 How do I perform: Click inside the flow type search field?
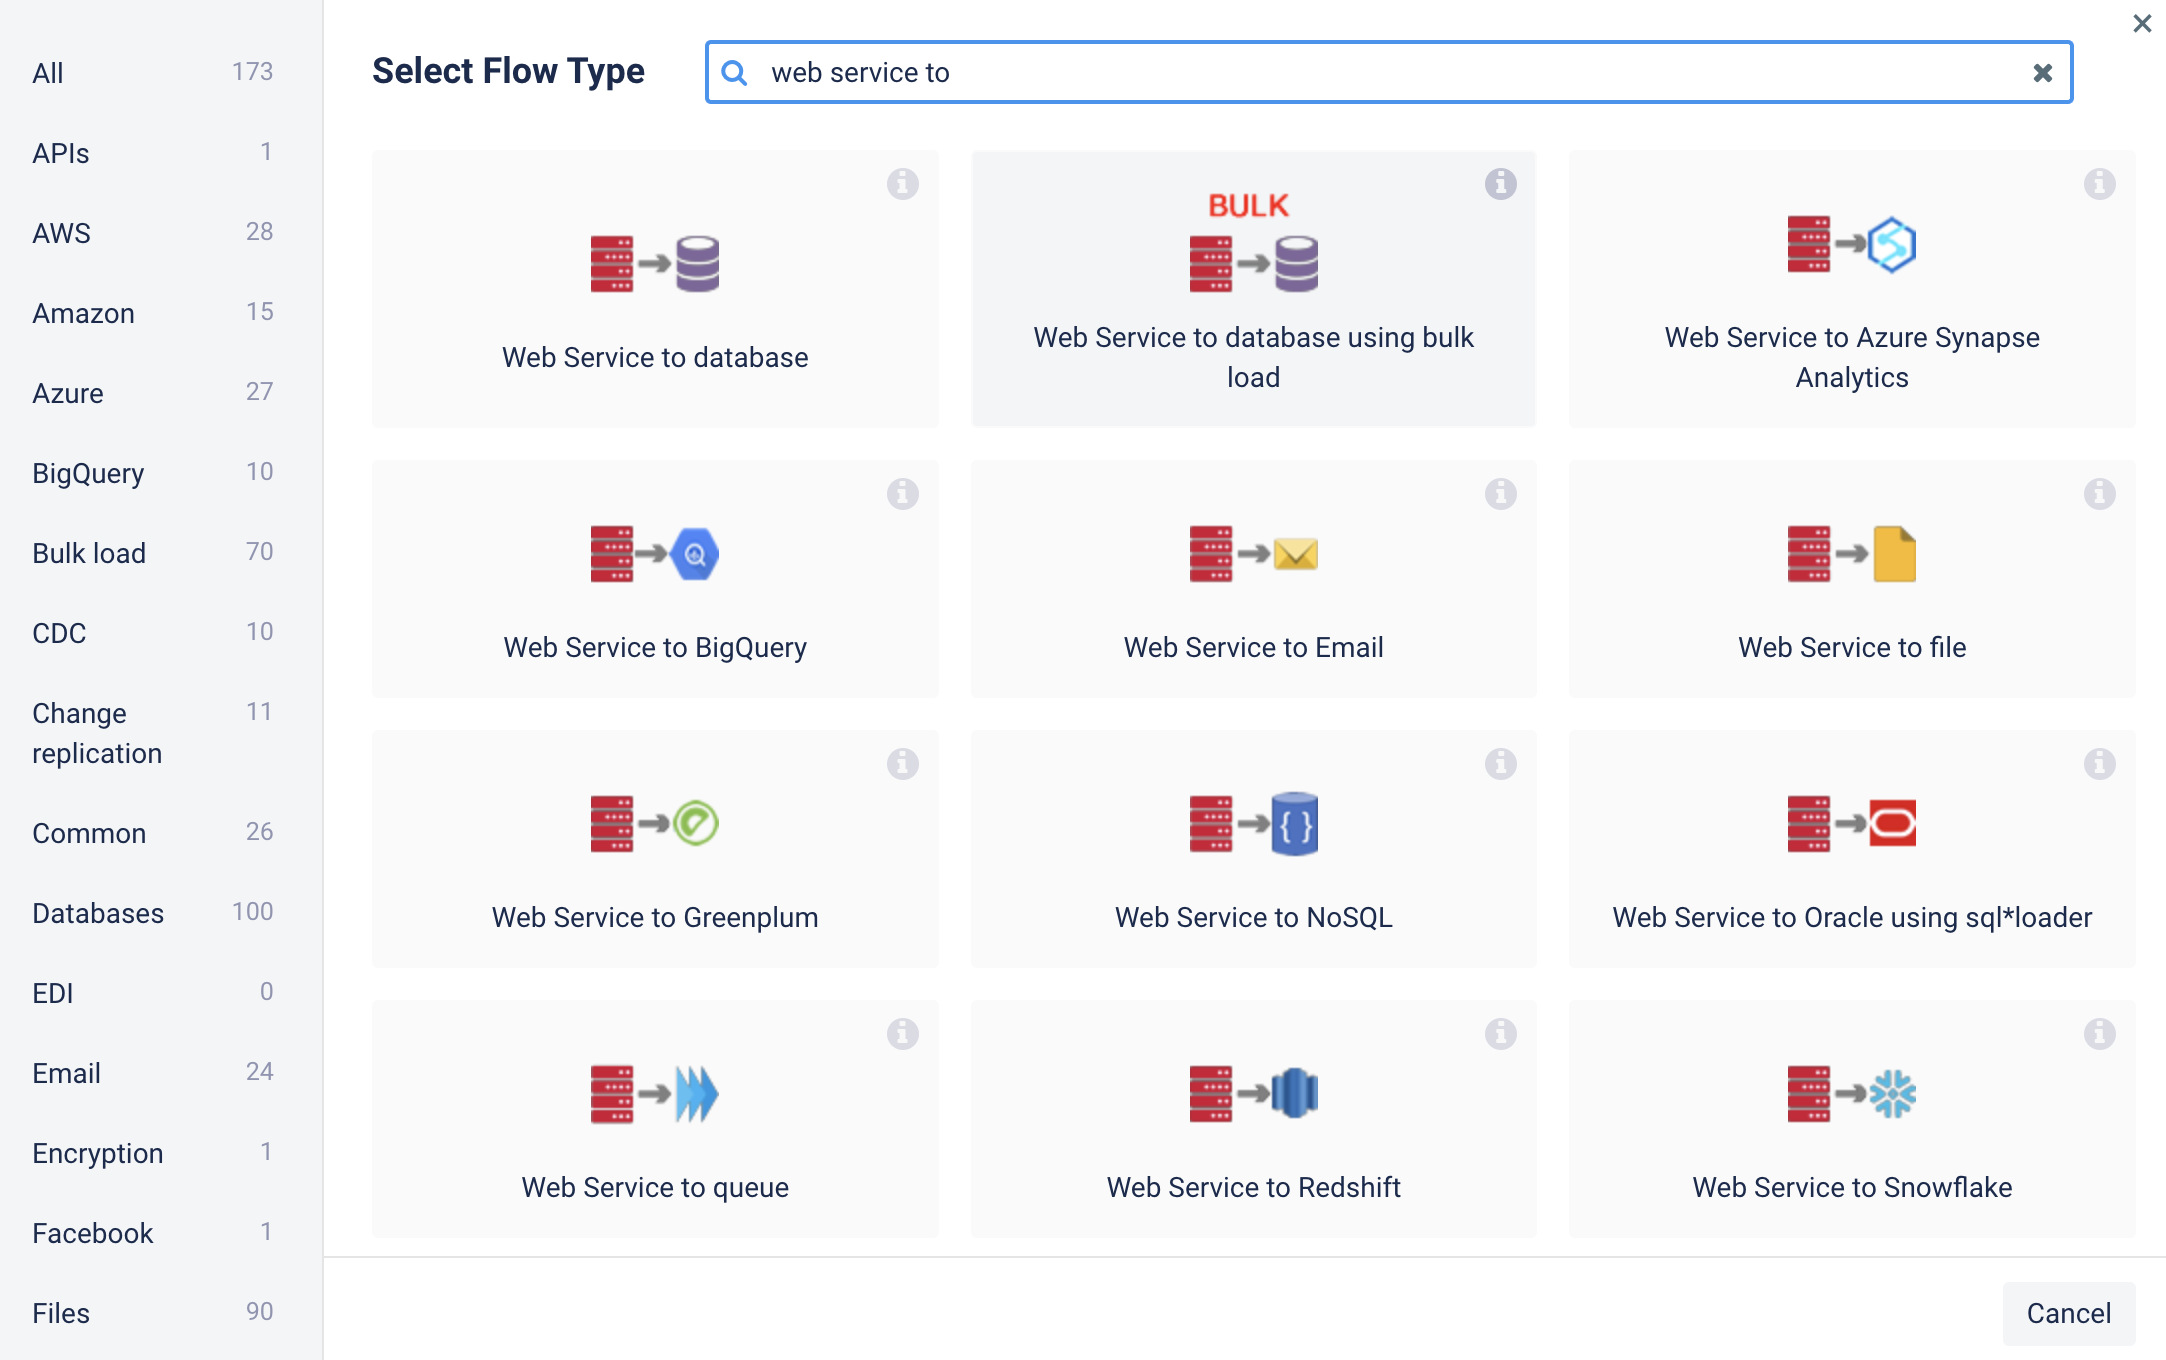pos(1380,73)
